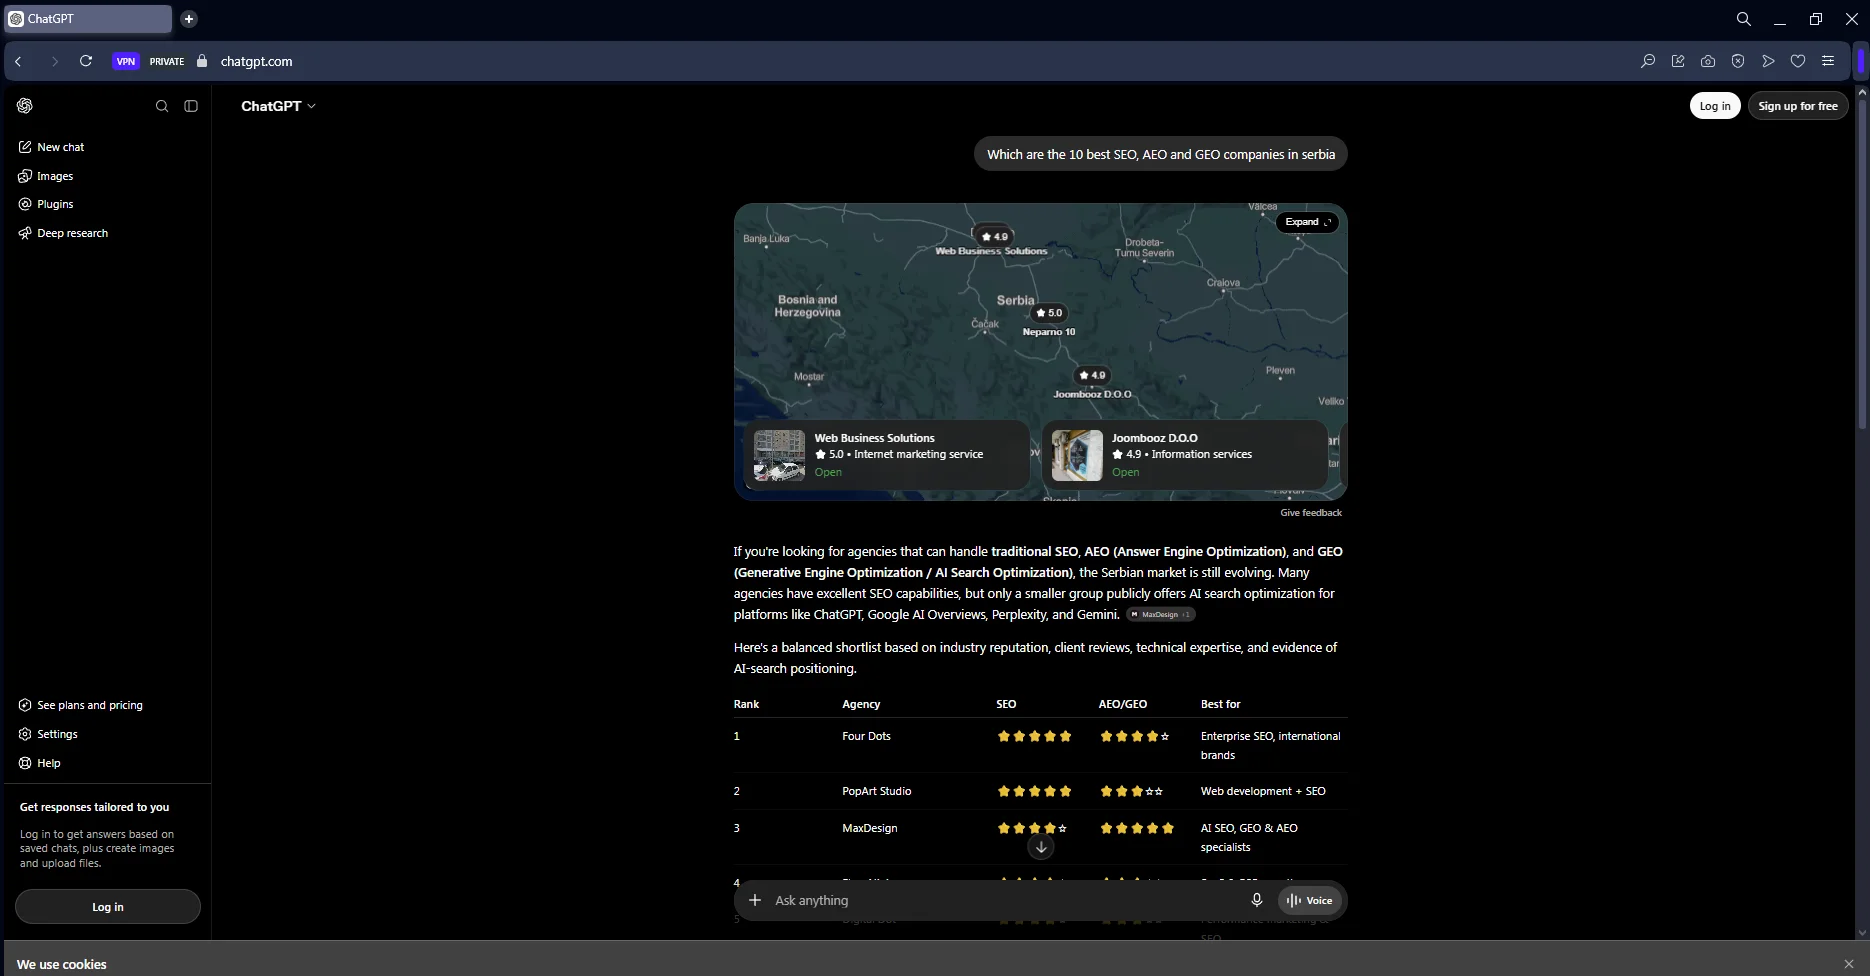The height and width of the screenshot is (976, 1870).
Task: Click the send/flow arrow icon
Action: coord(1768,61)
